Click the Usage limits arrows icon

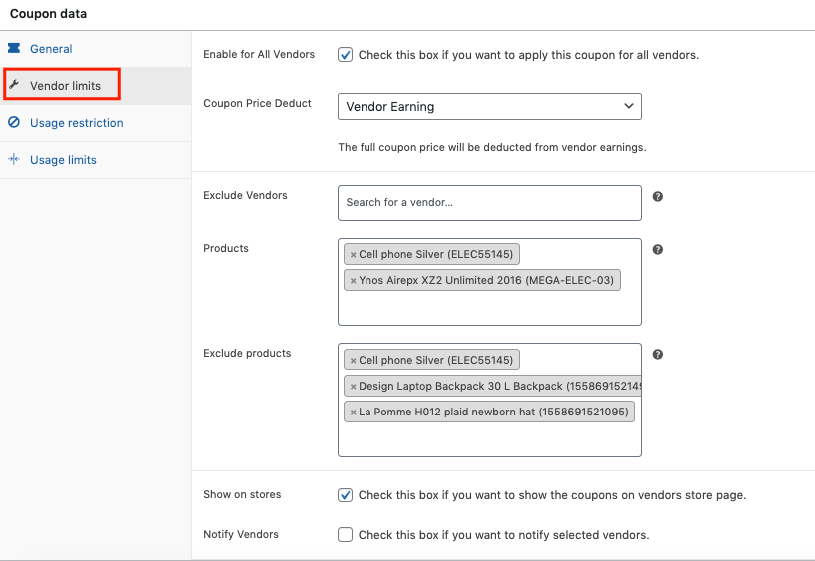pyautogui.click(x=14, y=159)
